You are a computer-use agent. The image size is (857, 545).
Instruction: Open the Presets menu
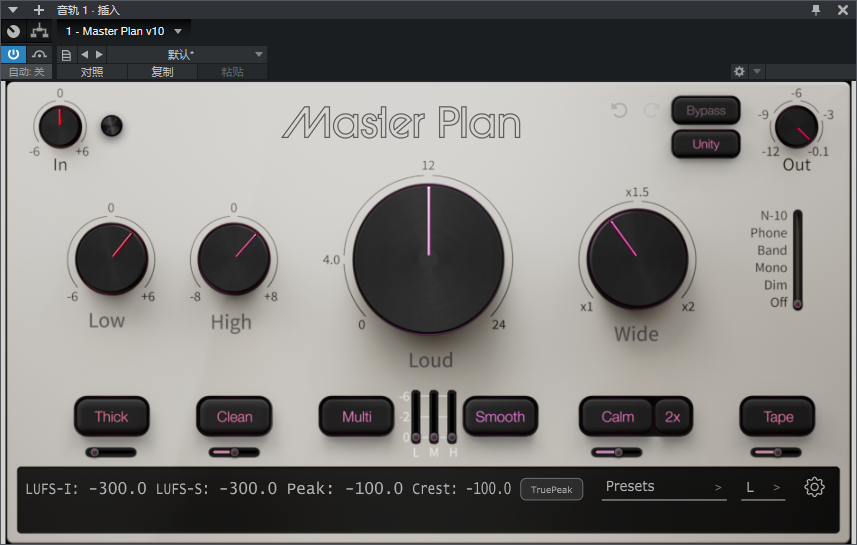(664, 487)
